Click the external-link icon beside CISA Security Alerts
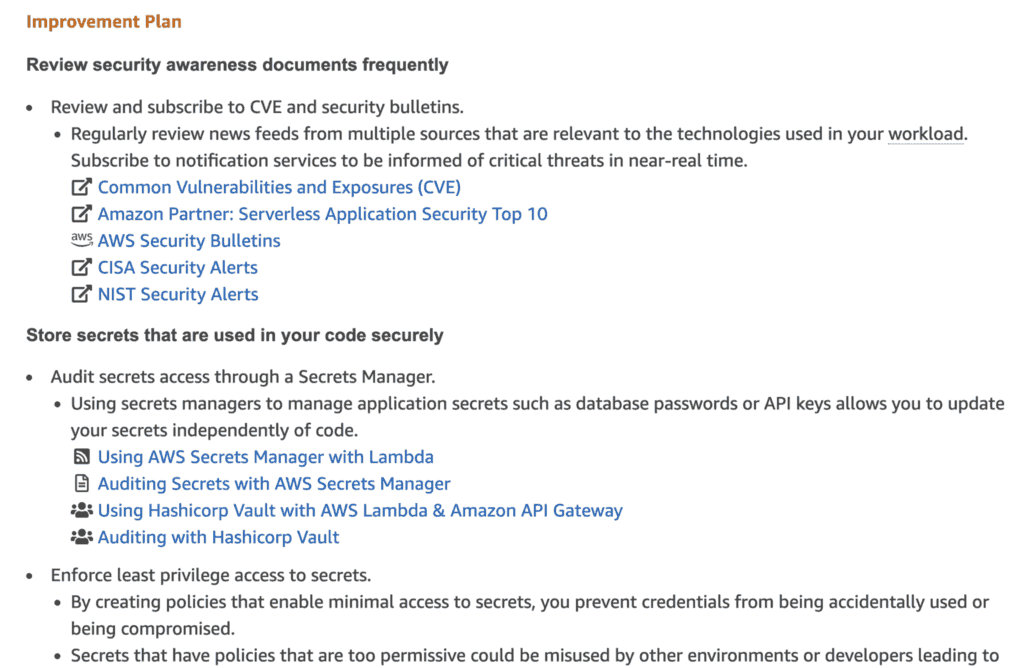Image resolution: width=1024 pixels, height=668 pixels. (82, 267)
